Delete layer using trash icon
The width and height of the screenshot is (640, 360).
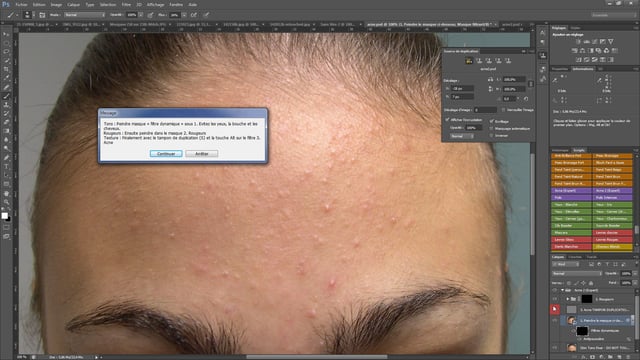click(x=629, y=357)
